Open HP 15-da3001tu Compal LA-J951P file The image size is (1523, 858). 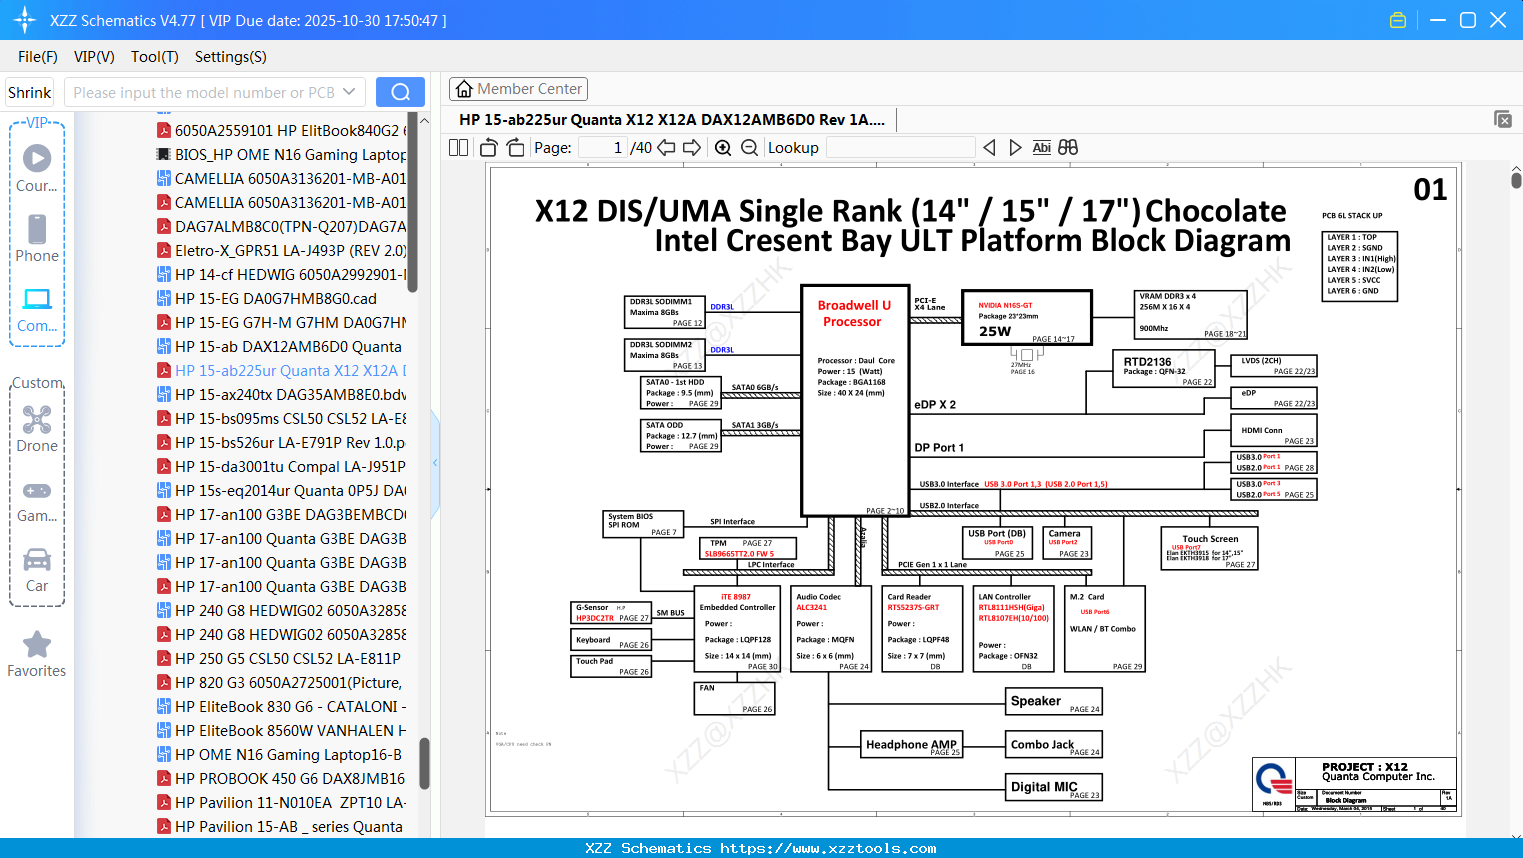point(282,467)
